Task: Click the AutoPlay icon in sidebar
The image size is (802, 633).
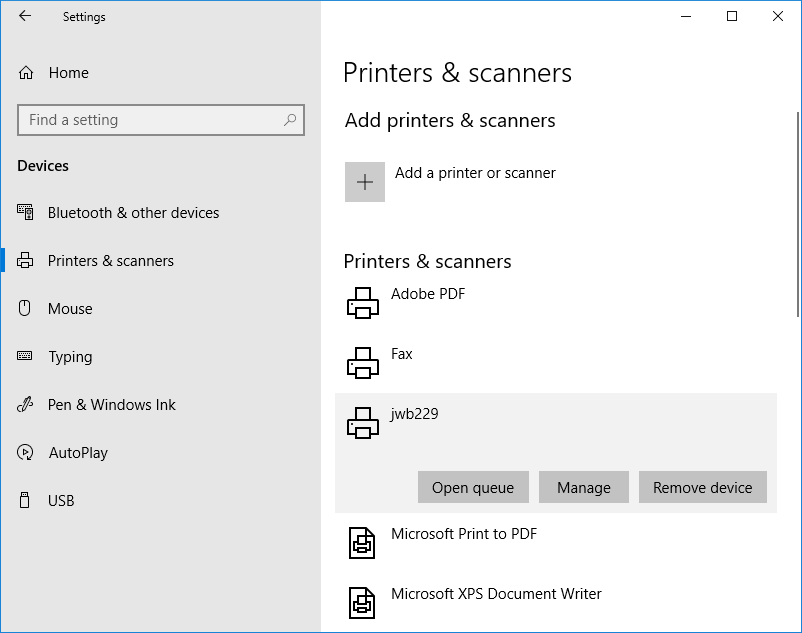Action: 26,452
